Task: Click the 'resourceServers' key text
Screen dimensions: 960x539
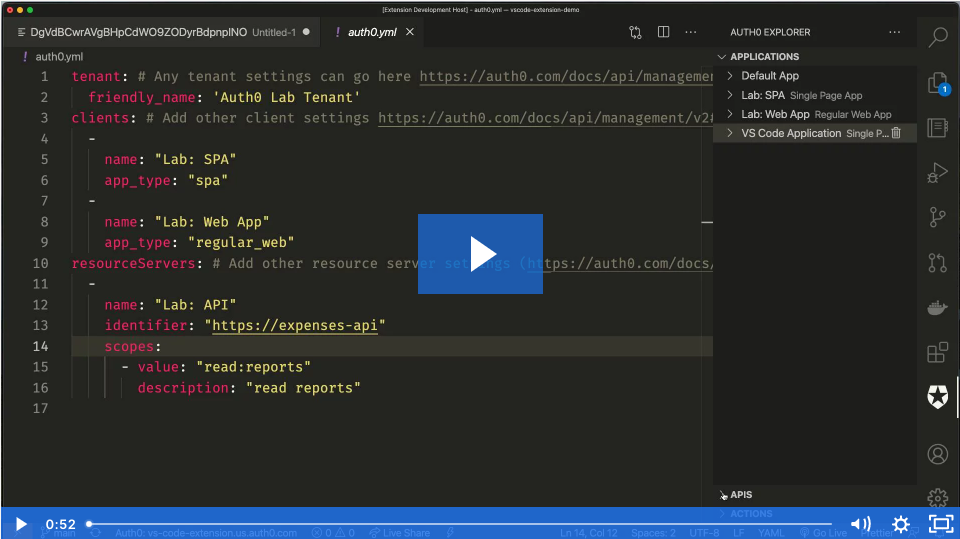Action: click(x=133, y=263)
